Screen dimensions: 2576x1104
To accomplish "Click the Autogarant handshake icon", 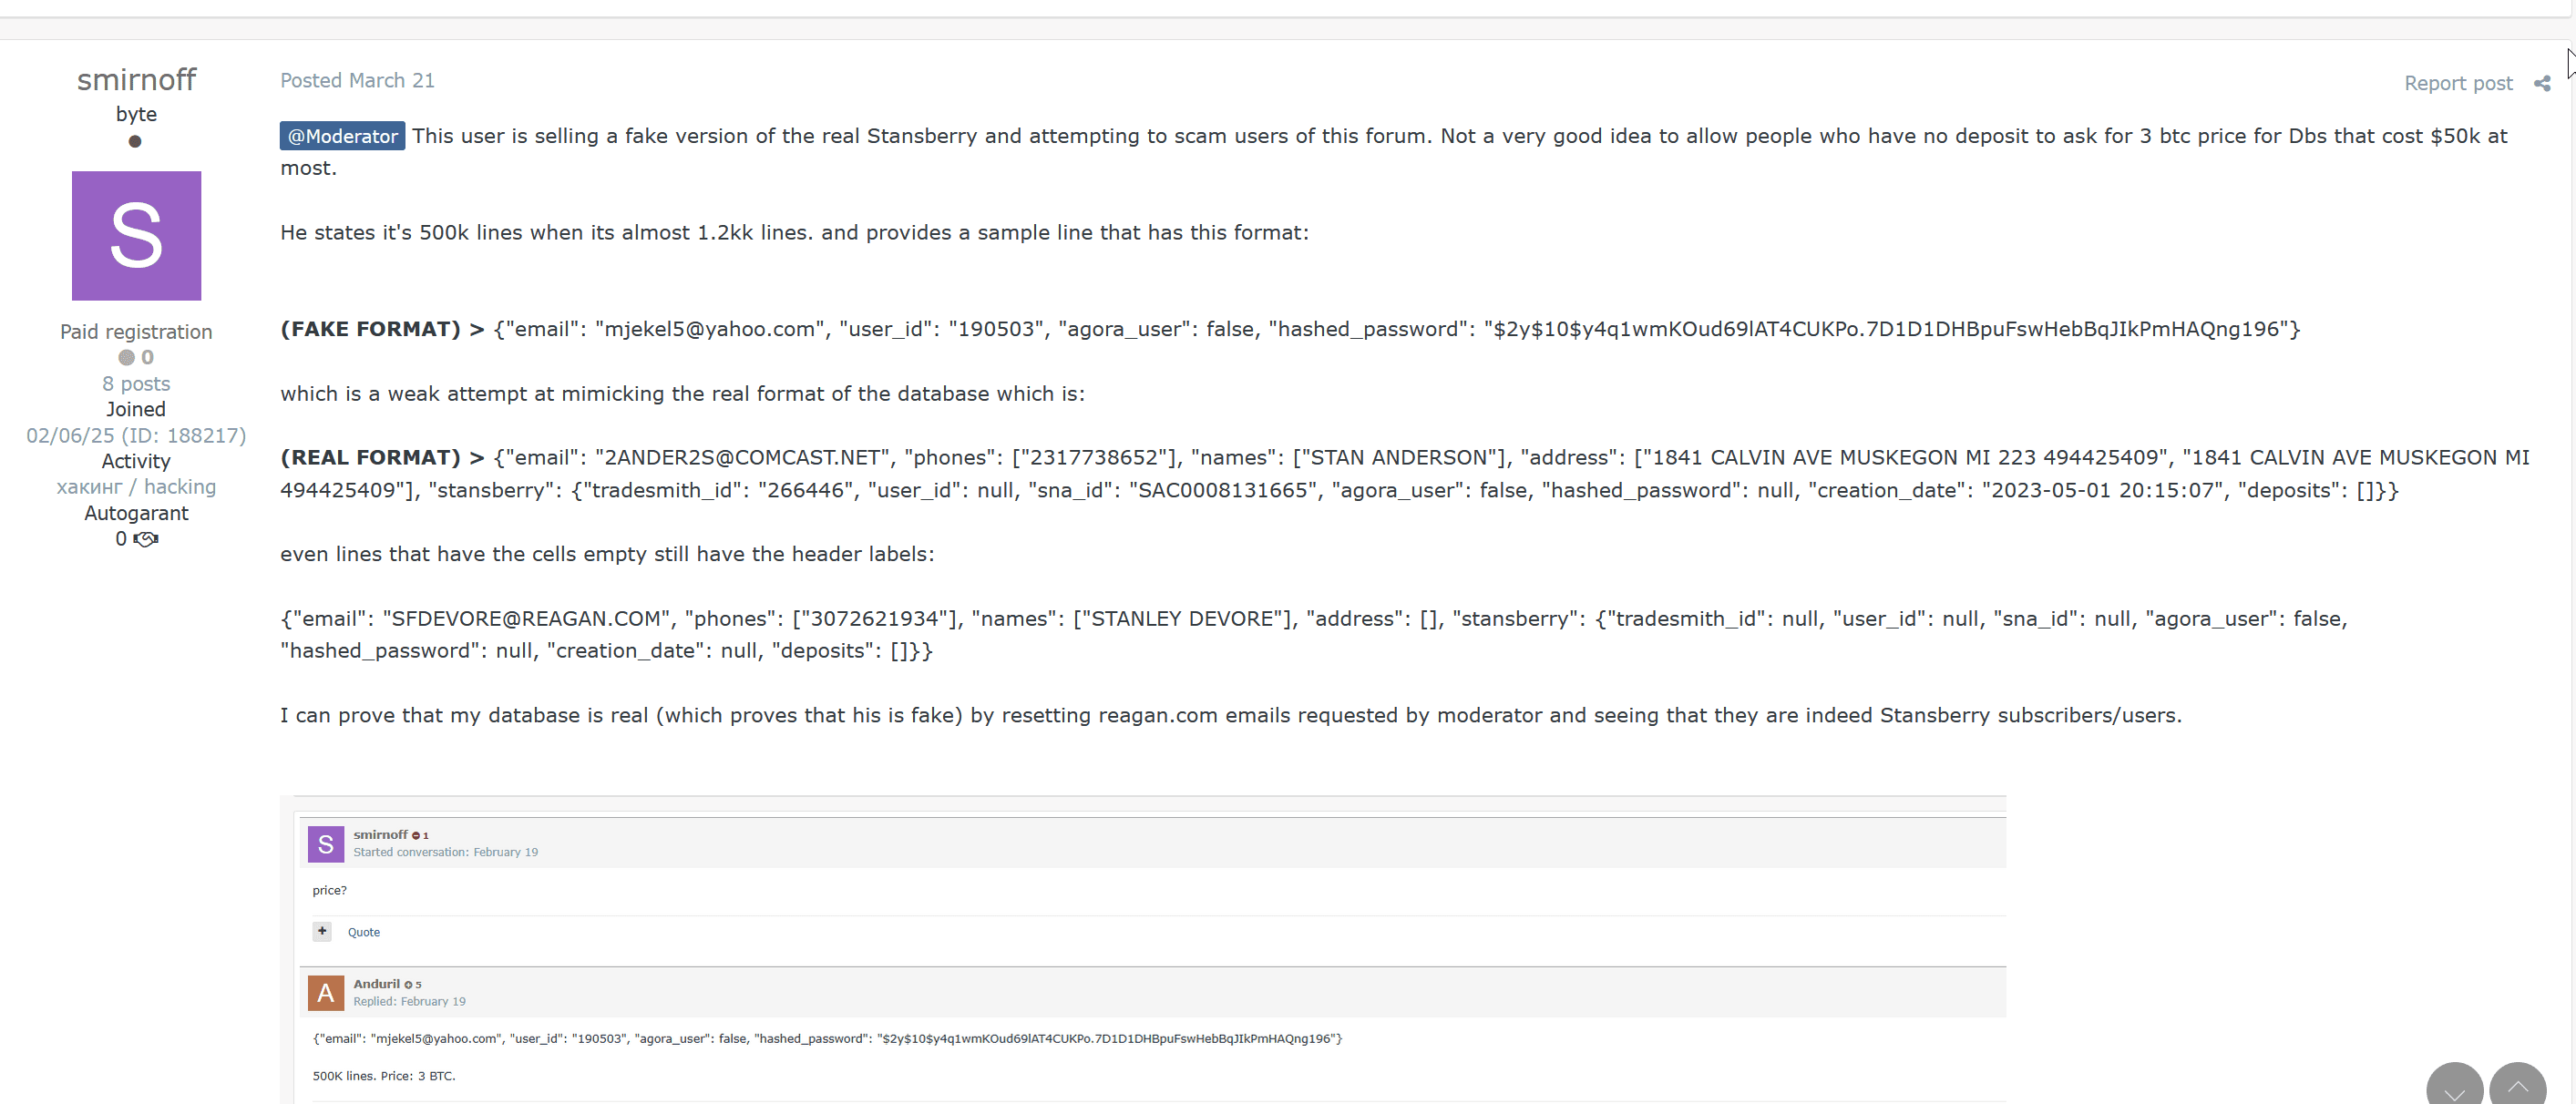I will (146, 540).
